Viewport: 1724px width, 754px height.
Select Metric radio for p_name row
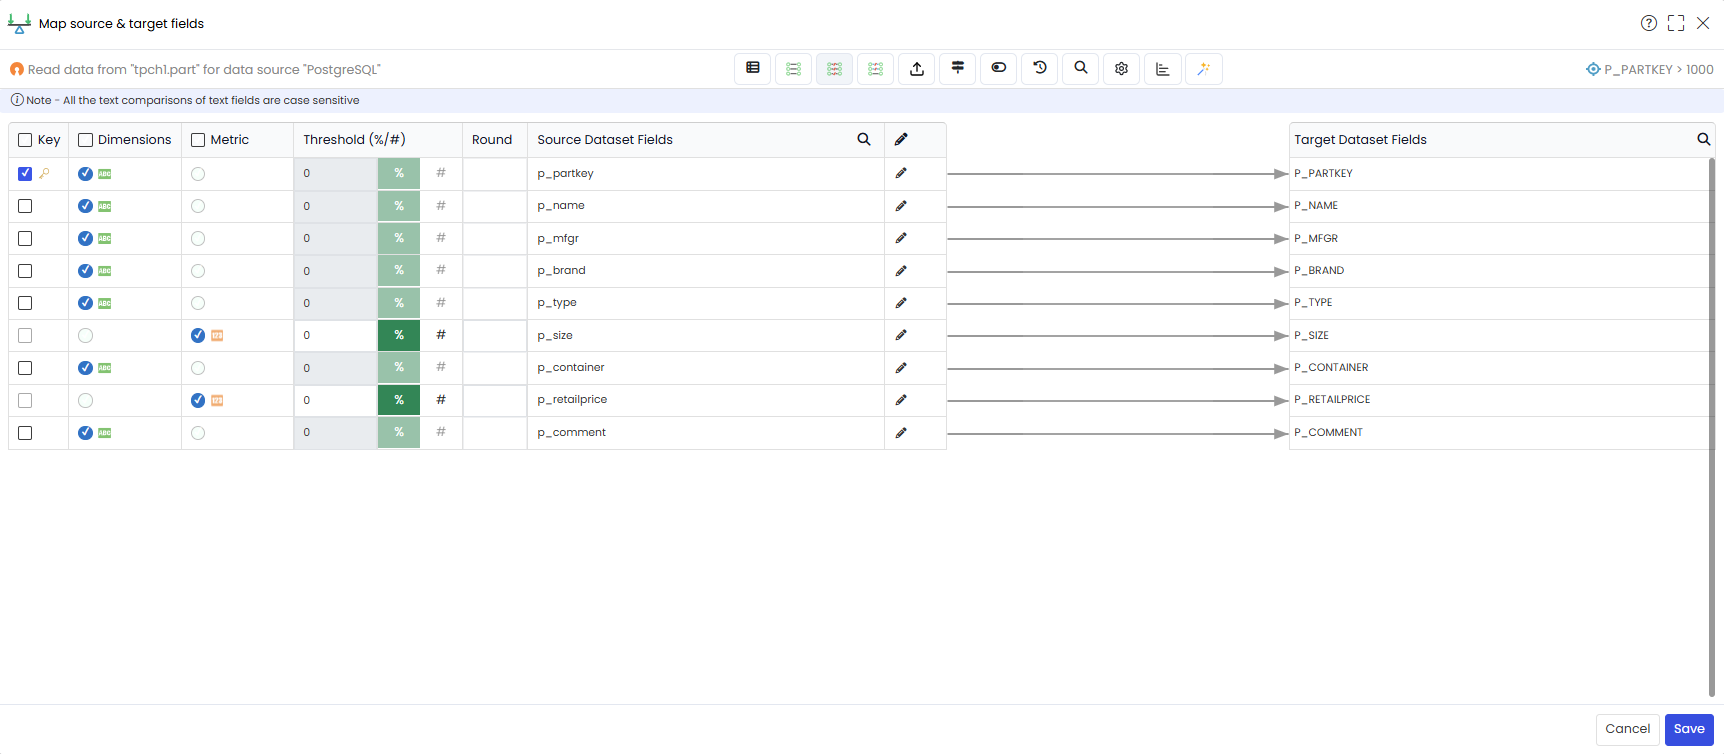pyautogui.click(x=198, y=206)
